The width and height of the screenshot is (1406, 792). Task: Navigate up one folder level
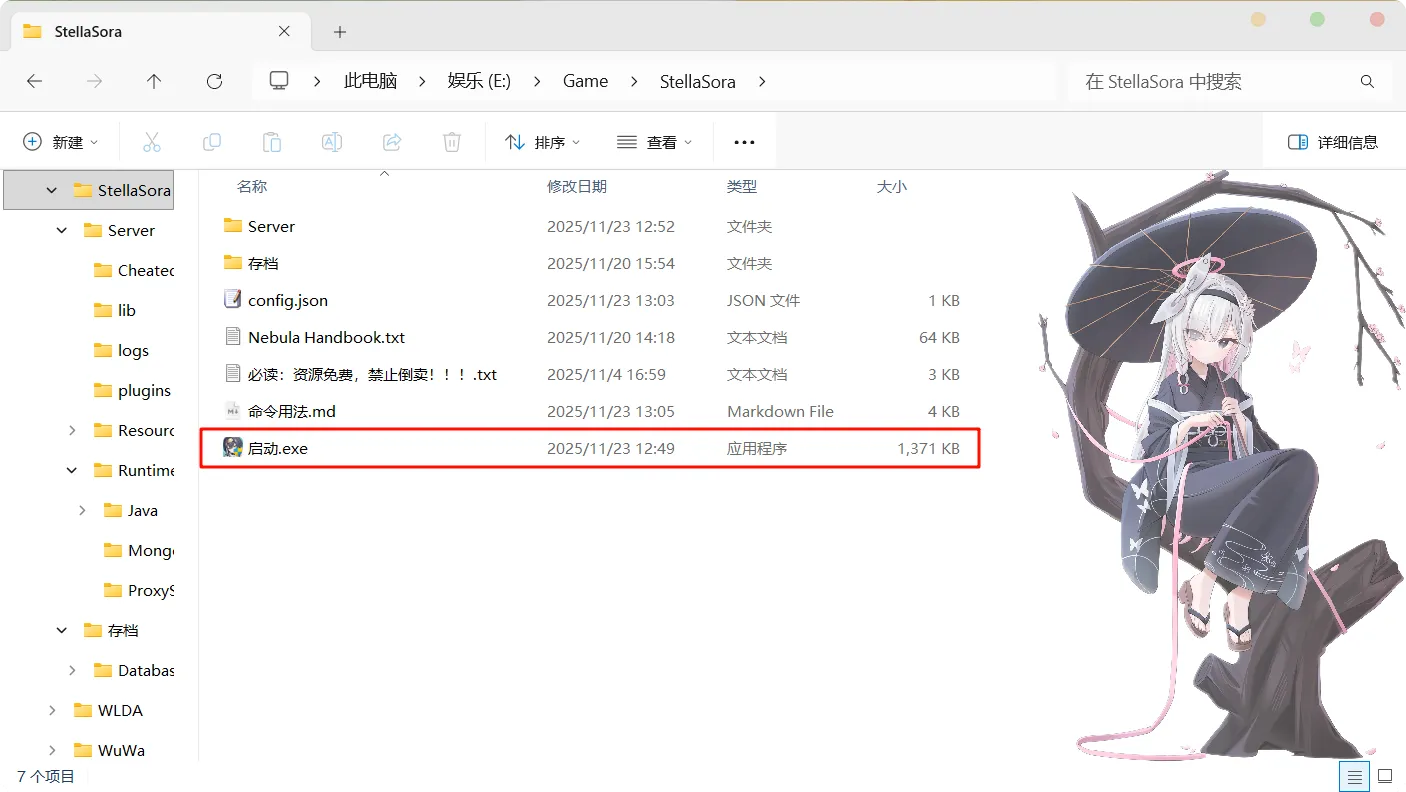154,81
